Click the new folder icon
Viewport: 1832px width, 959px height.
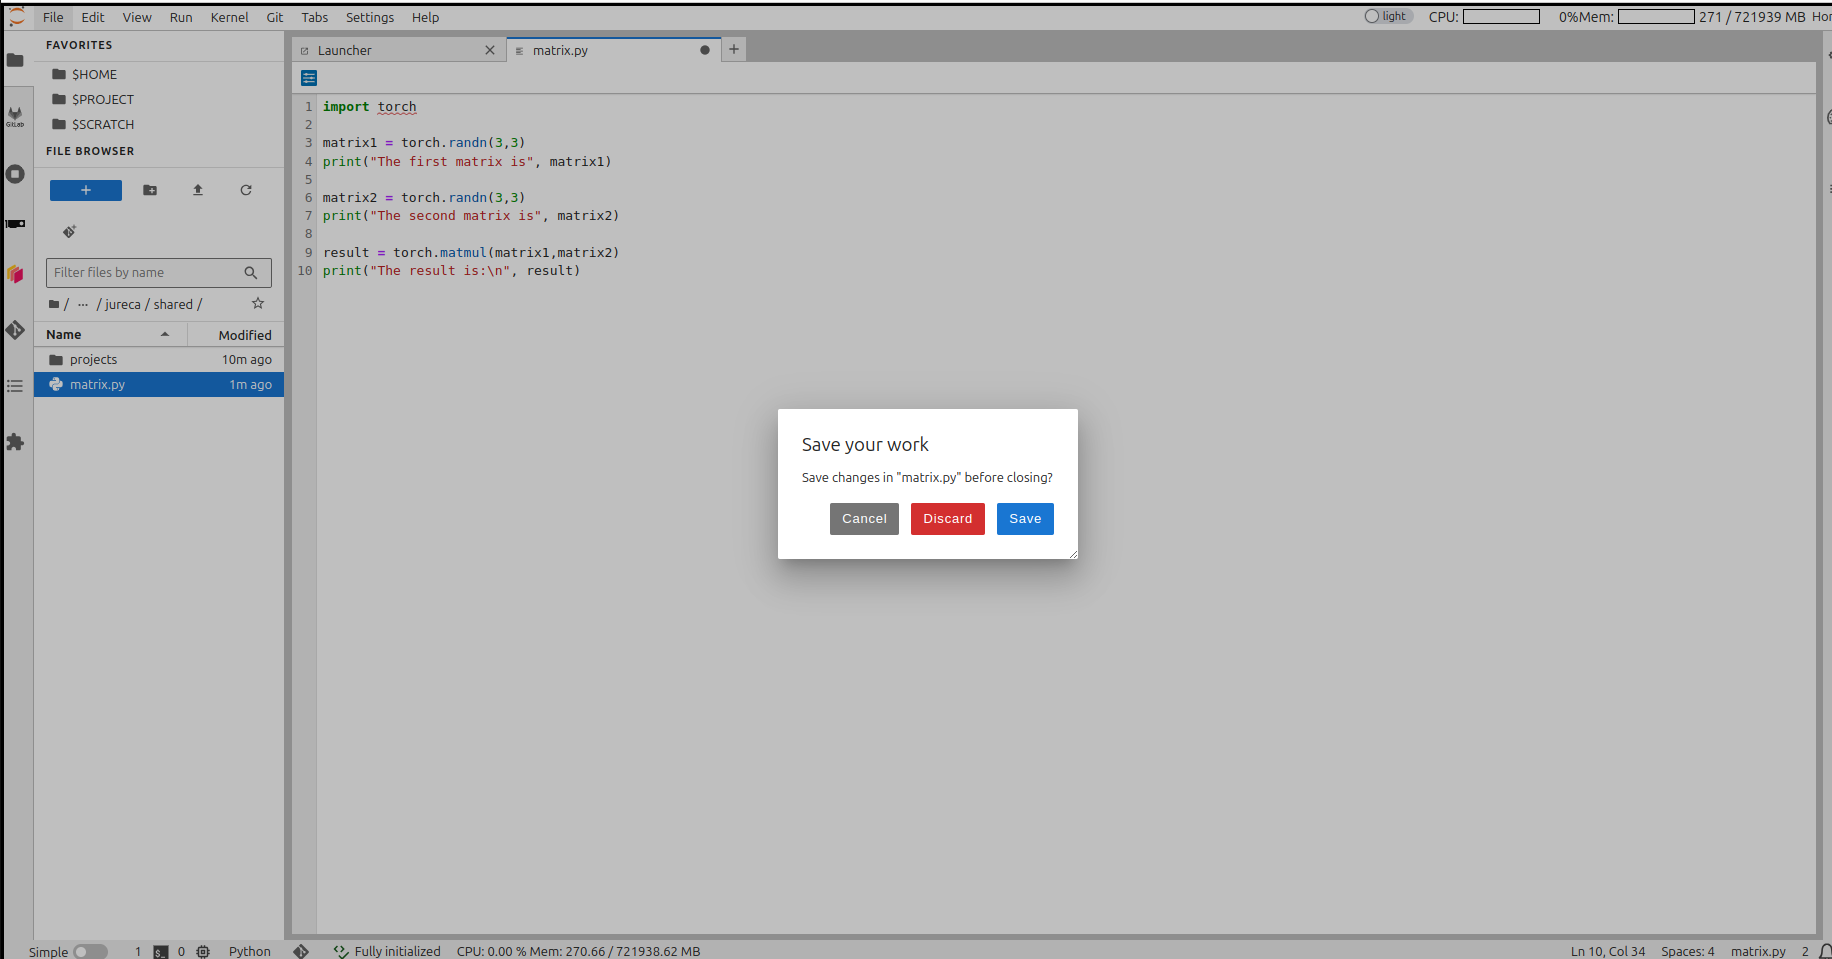(x=150, y=190)
